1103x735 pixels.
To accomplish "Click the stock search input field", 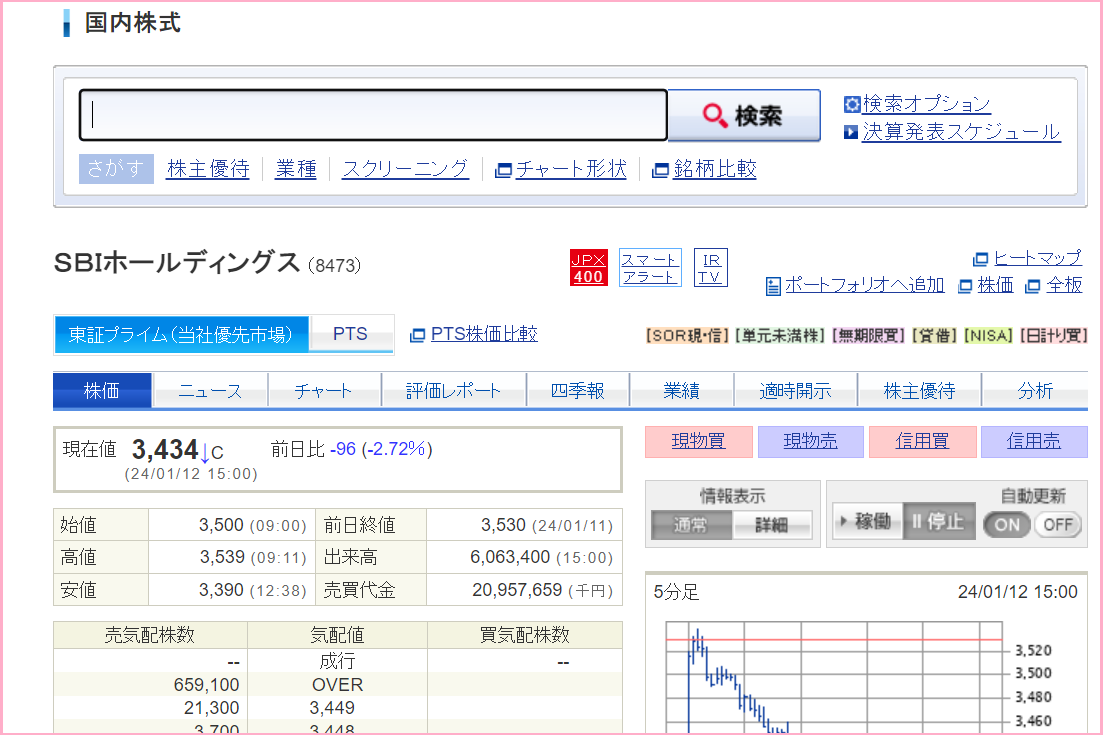I will (x=373, y=115).
